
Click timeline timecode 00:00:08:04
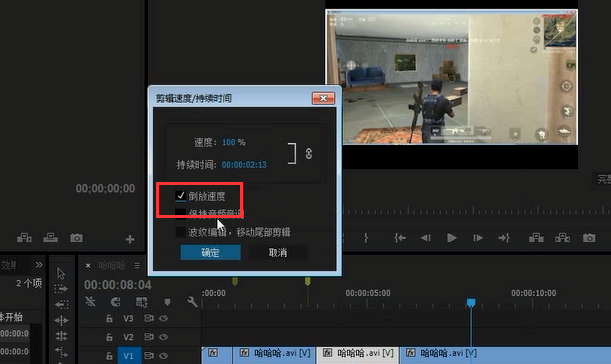coord(118,285)
